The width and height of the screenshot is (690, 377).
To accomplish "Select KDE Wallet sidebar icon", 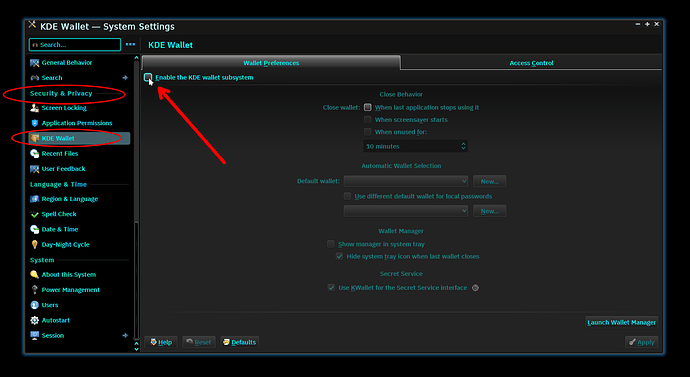I will (x=34, y=138).
